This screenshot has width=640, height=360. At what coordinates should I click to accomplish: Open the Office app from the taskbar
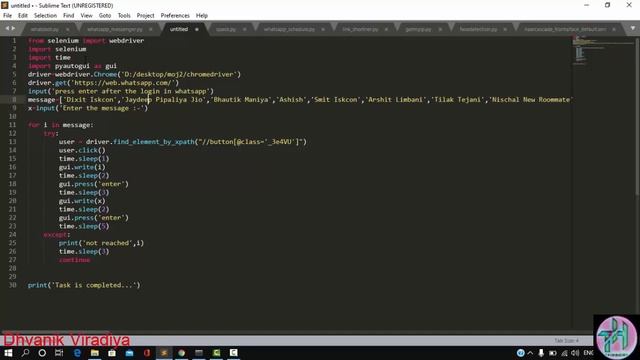(x=147, y=353)
